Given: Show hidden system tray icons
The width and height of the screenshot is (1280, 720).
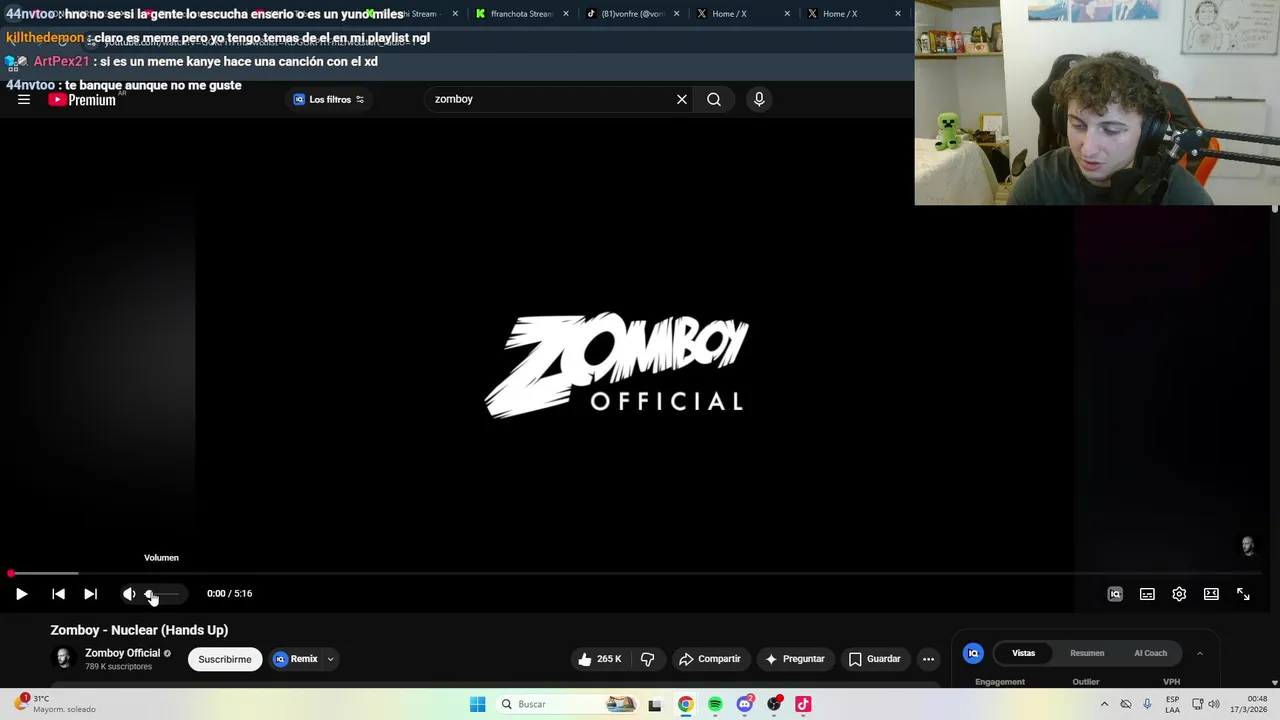Looking at the screenshot, I should pos(1104,704).
